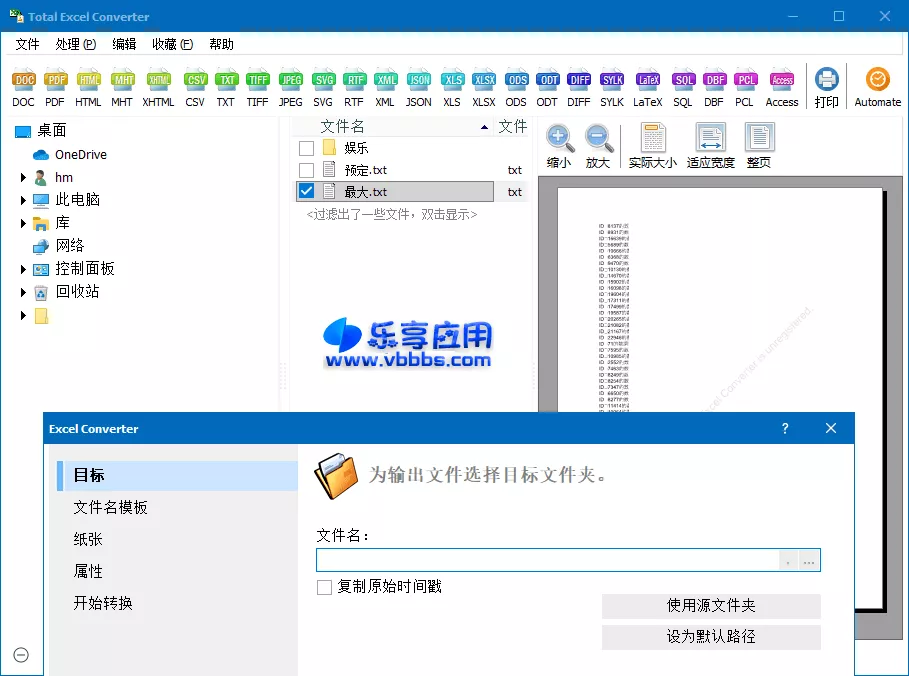The image size is (909, 676).
Task: Convert to CSV format icon
Action: click(195, 80)
